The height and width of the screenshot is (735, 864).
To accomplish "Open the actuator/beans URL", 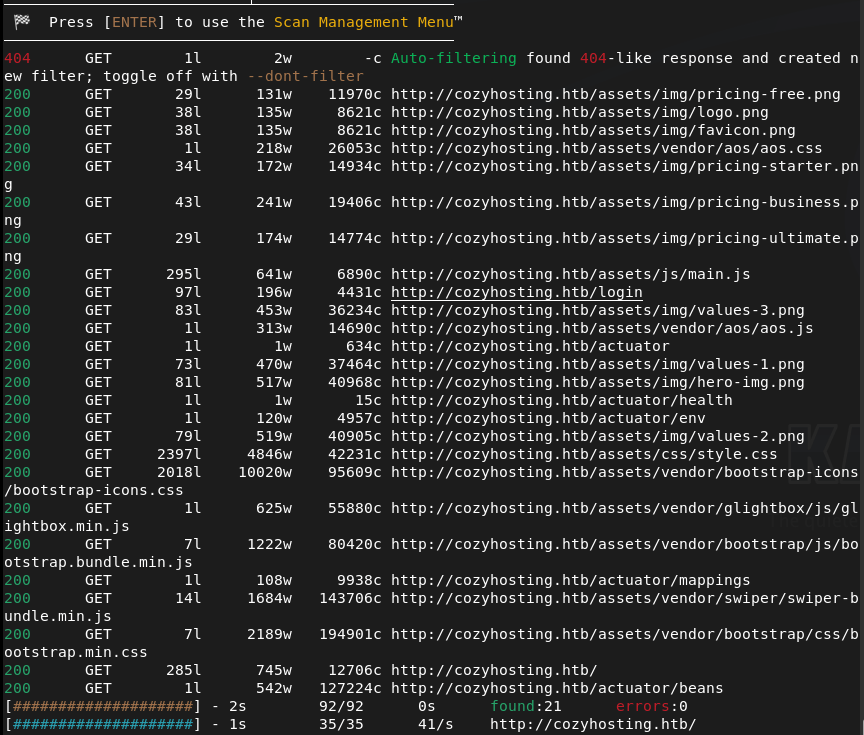I will 556,688.
